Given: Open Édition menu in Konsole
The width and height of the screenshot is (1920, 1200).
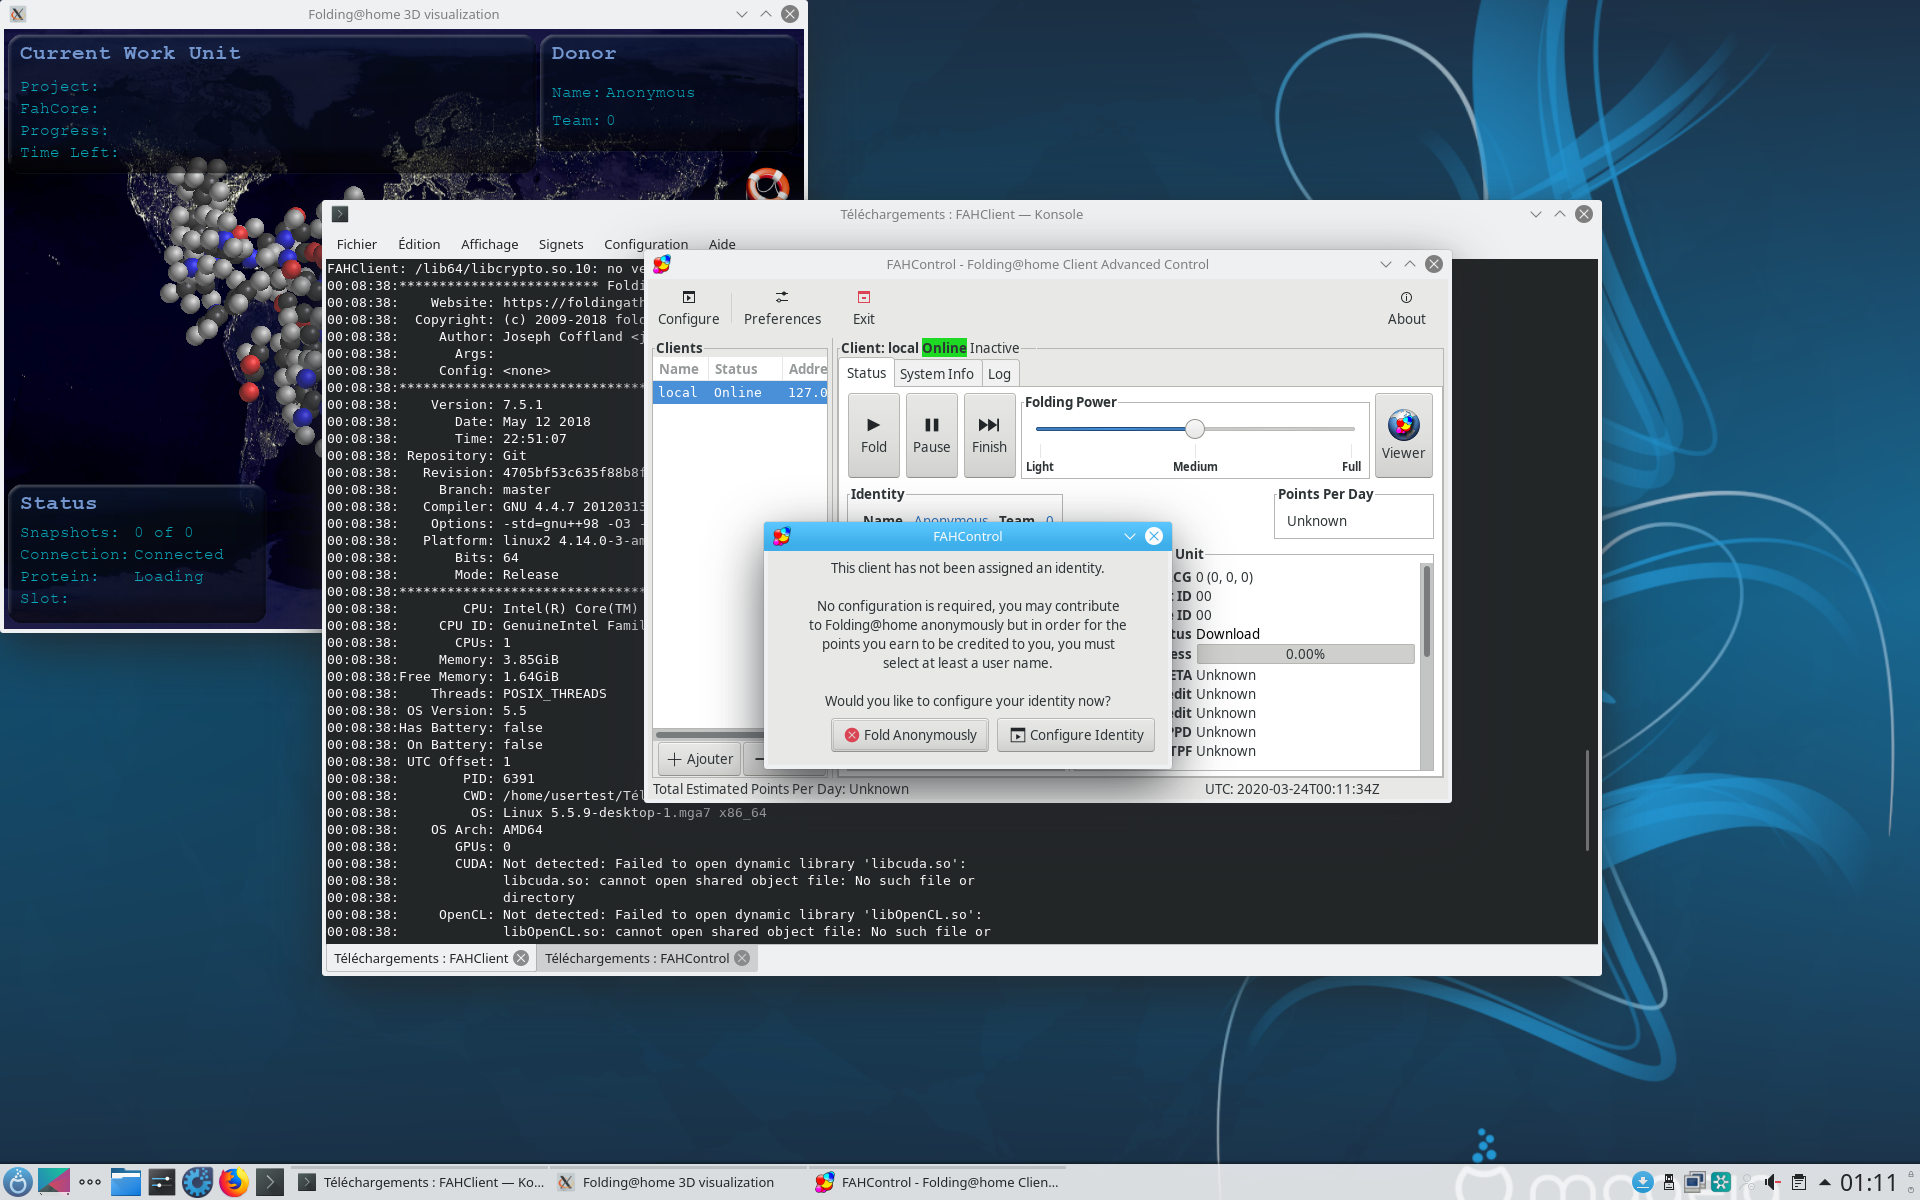Looking at the screenshot, I should (419, 244).
